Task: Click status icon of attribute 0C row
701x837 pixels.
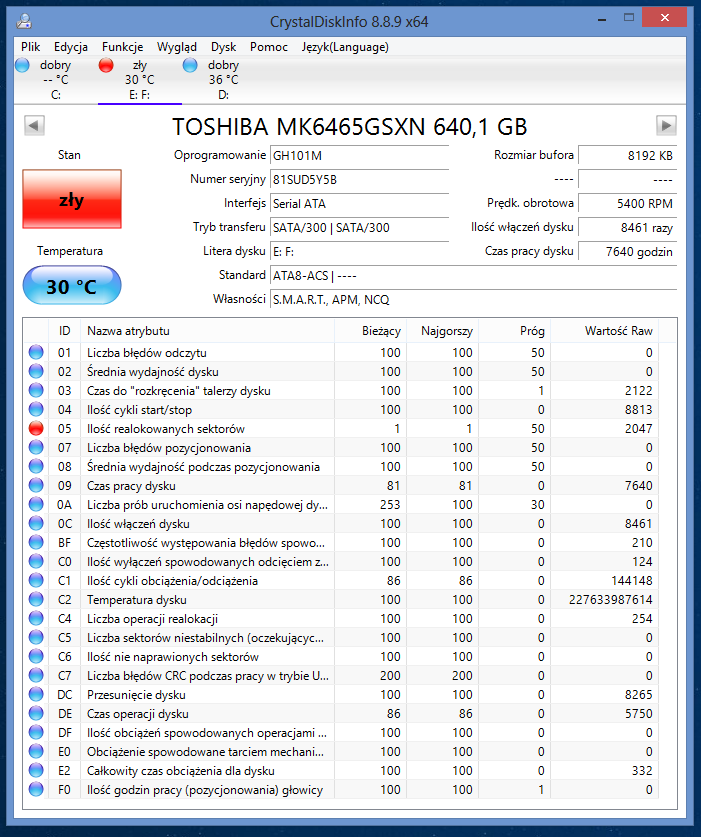Action: point(36,524)
